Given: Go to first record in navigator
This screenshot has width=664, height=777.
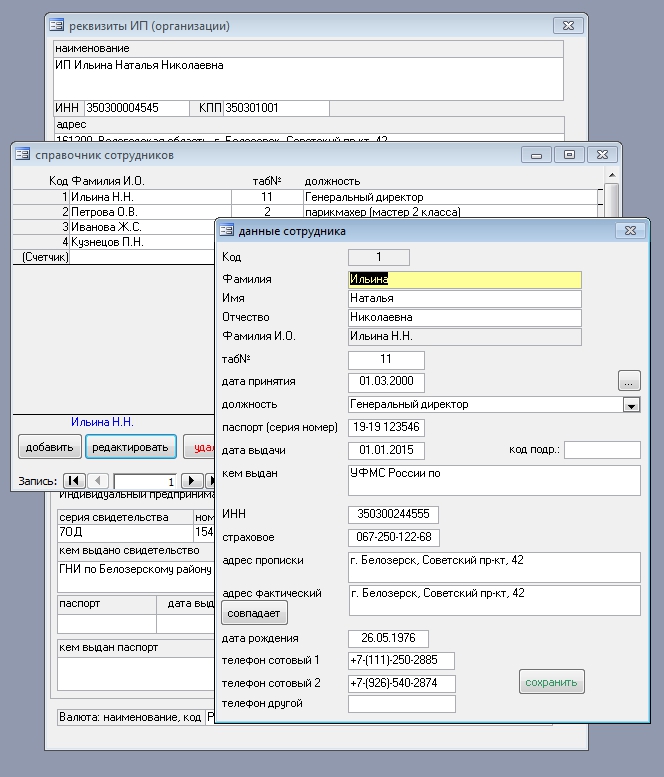Looking at the screenshot, I should pos(74,481).
